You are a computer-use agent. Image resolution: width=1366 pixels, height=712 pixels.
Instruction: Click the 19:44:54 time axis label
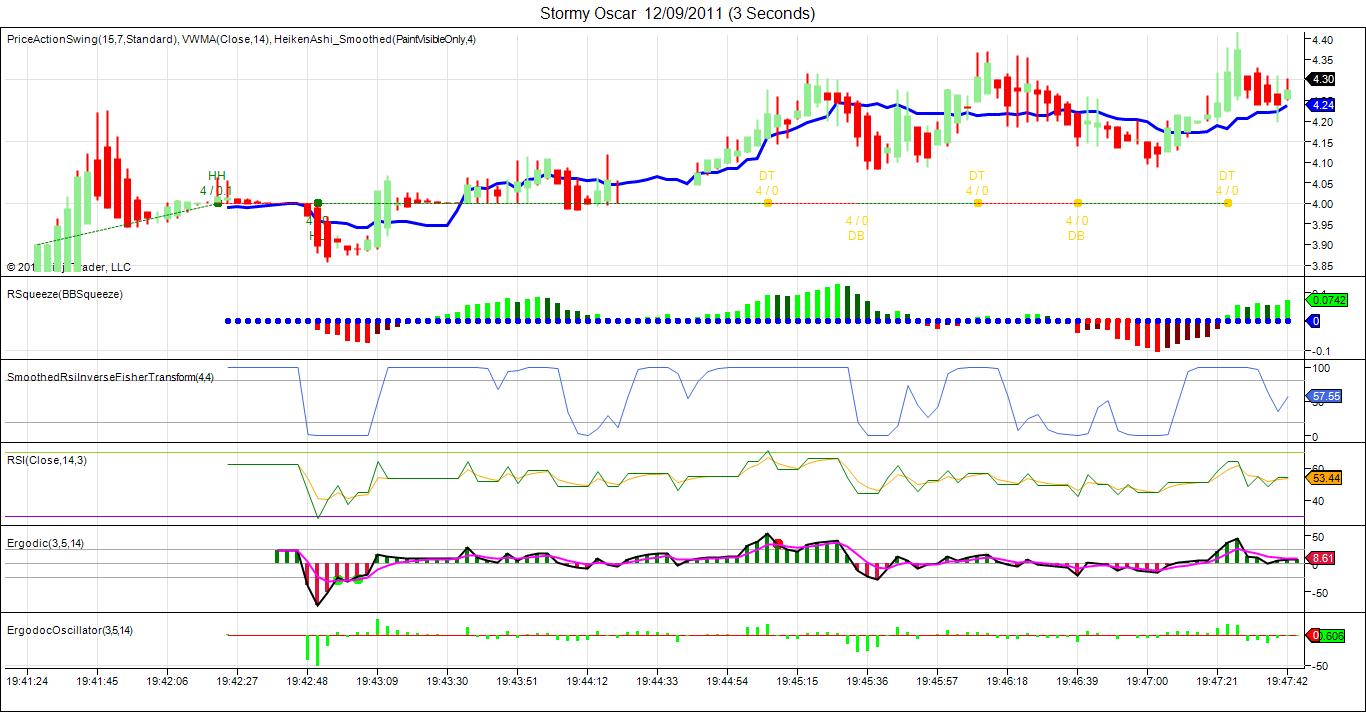(727, 682)
